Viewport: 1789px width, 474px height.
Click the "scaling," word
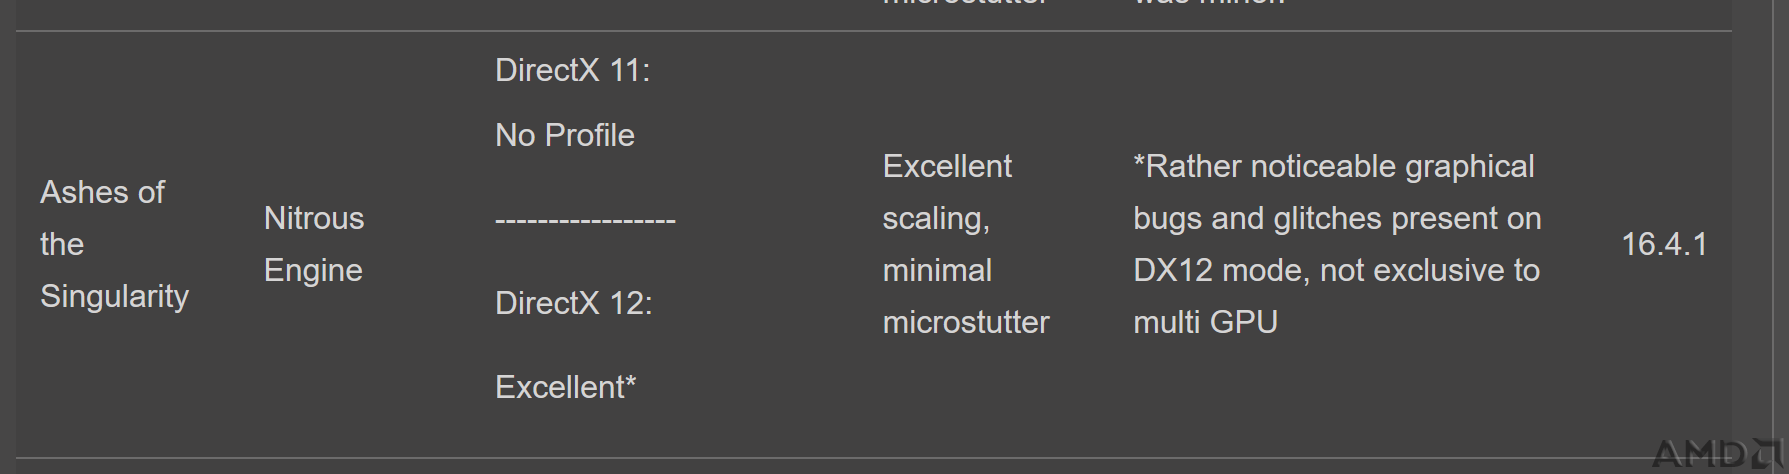coord(936,219)
